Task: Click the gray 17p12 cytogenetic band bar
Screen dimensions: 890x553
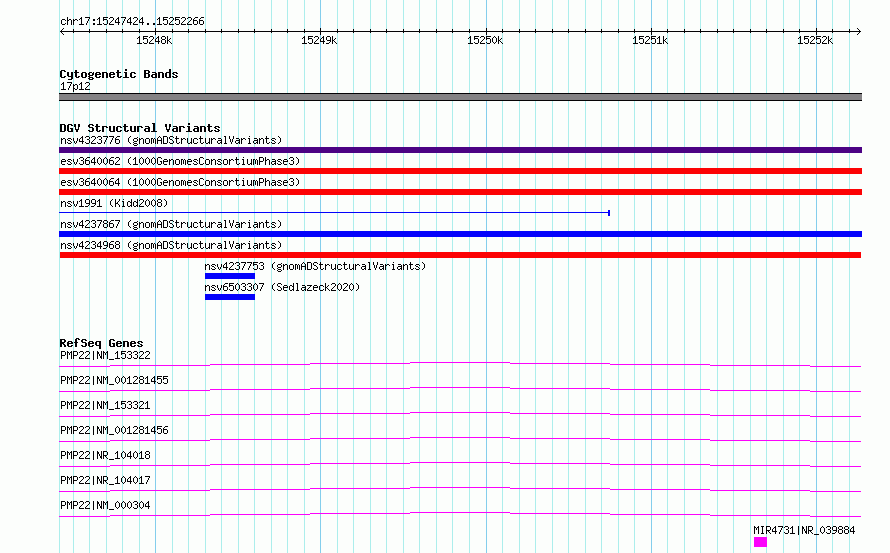Action: click(x=460, y=97)
